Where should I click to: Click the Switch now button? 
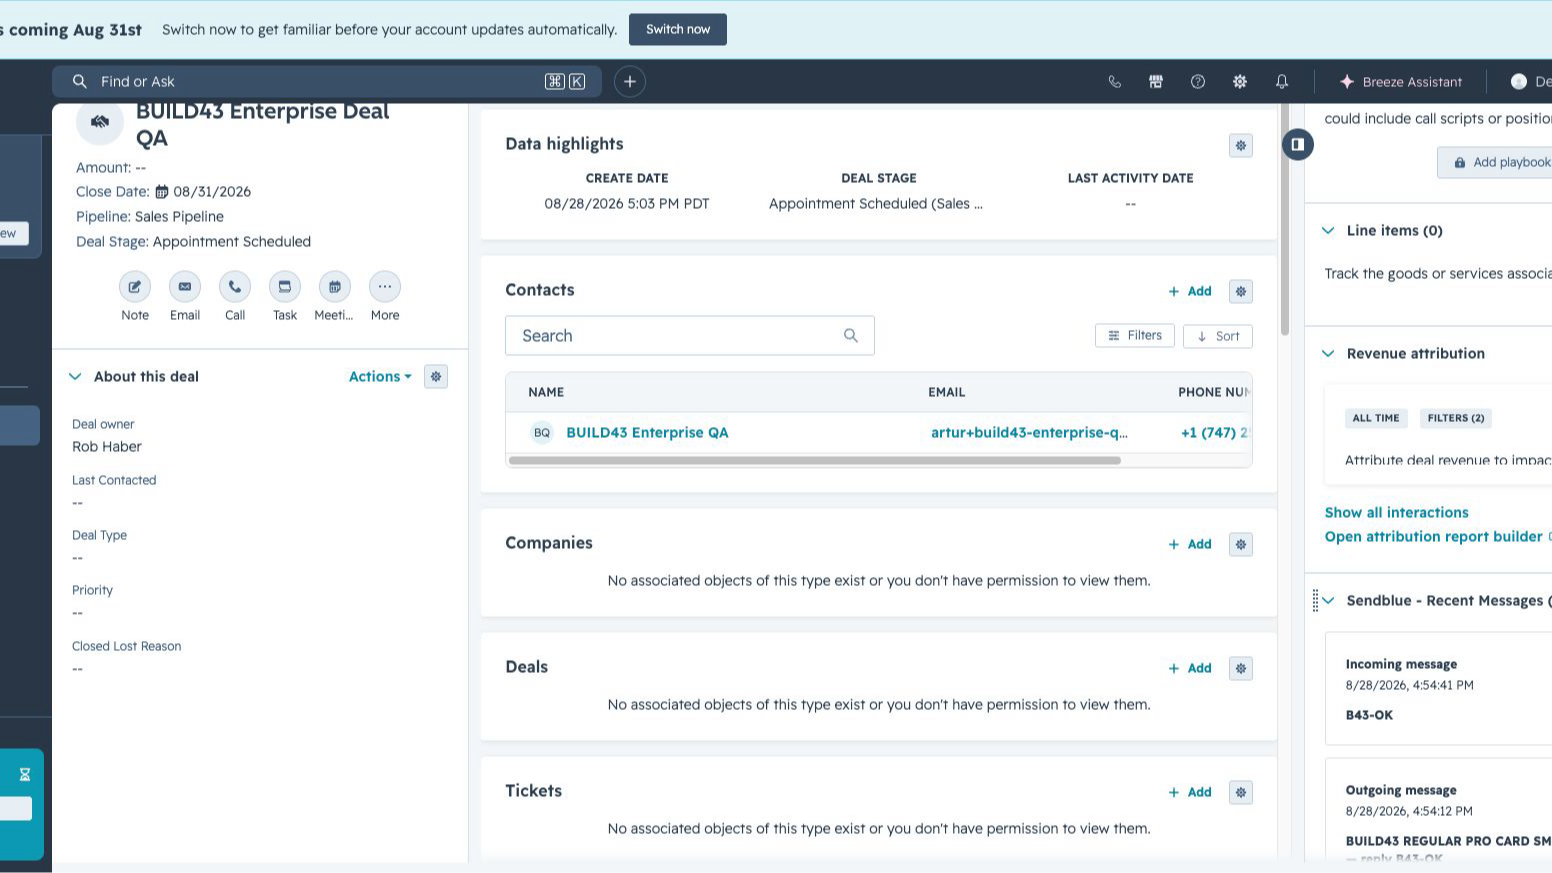[677, 29]
